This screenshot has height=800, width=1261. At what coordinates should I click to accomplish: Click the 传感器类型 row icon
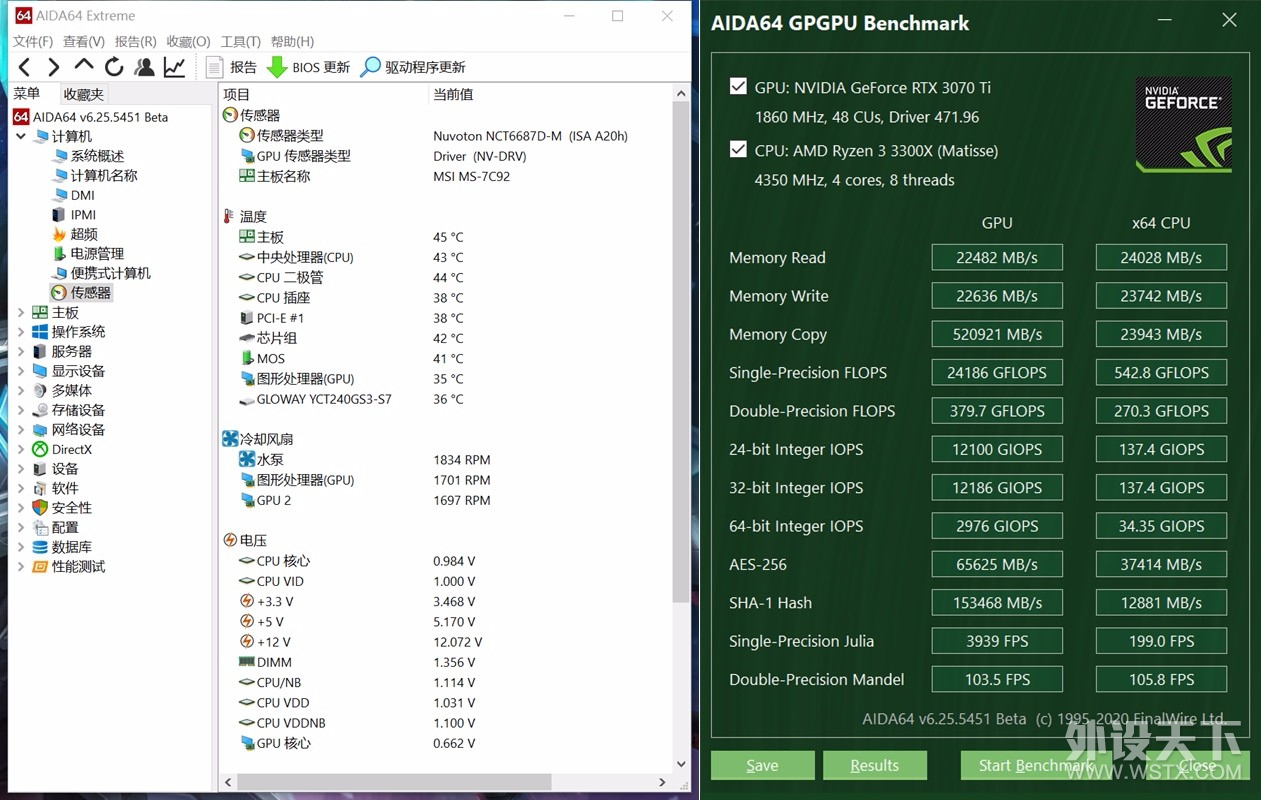[247, 135]
